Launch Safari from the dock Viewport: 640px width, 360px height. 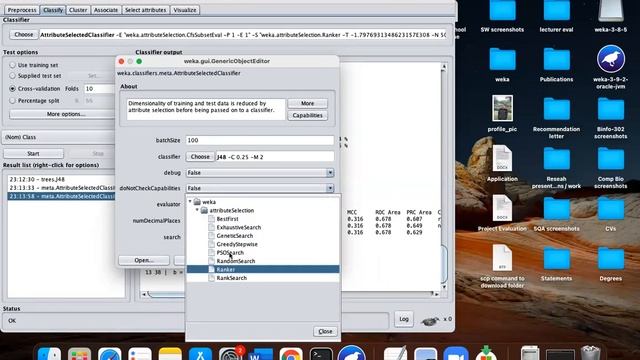pos(109,354)
